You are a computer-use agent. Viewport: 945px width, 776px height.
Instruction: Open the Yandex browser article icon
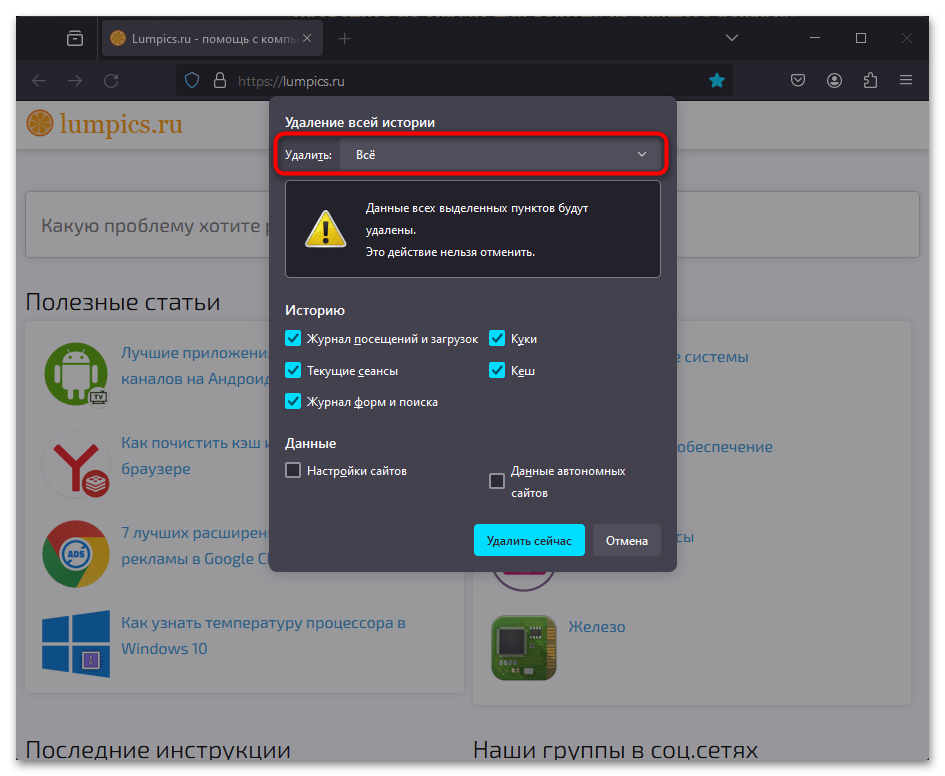(x=76, y=464)
